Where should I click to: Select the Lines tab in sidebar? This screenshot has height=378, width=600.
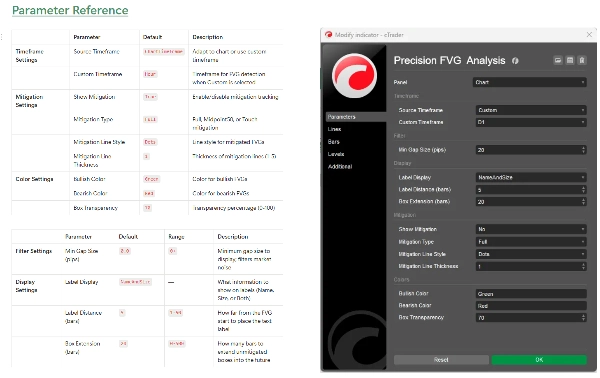click(334, 129)
